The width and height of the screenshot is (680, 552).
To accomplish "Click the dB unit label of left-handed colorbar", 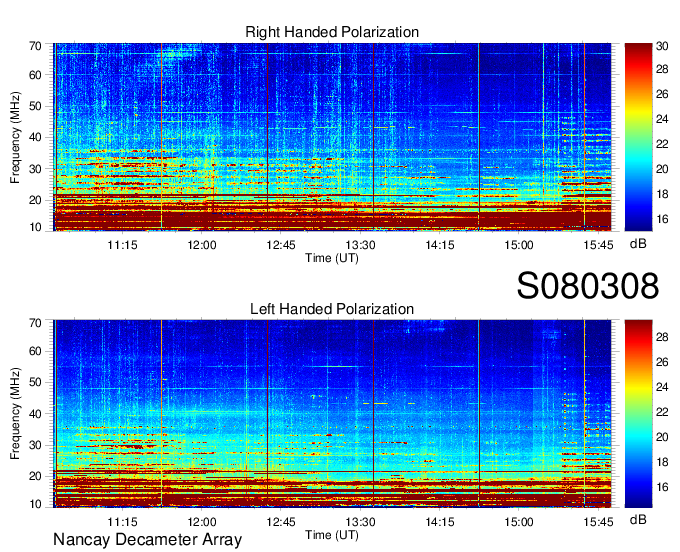I will click(x=638, y=519).
